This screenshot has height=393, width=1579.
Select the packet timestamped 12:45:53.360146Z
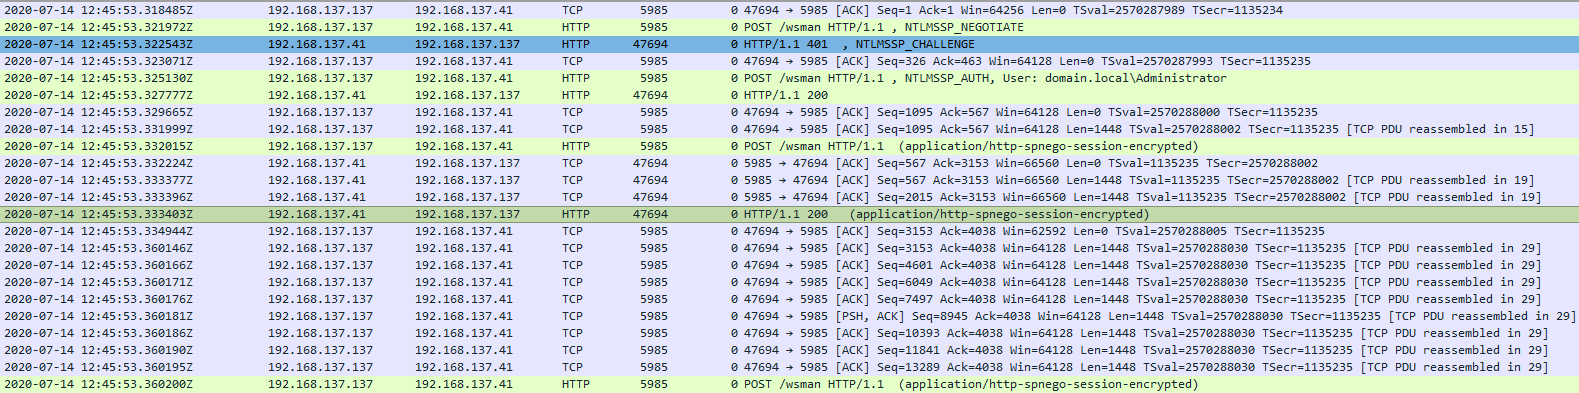pyautogui.click(x=789, y=248)
